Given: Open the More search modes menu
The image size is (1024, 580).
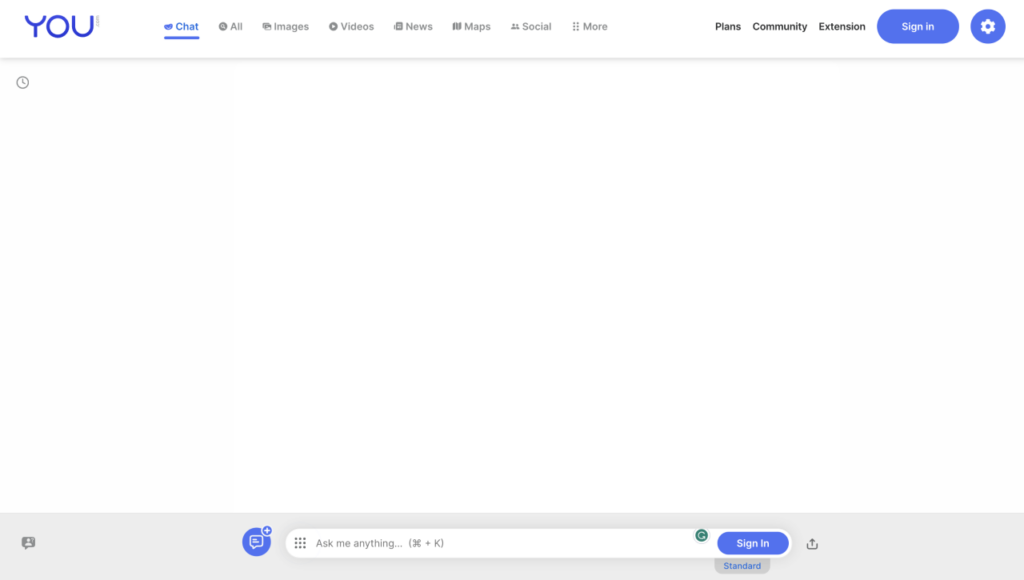Looking at the screenshot, I should coord(589,26).
